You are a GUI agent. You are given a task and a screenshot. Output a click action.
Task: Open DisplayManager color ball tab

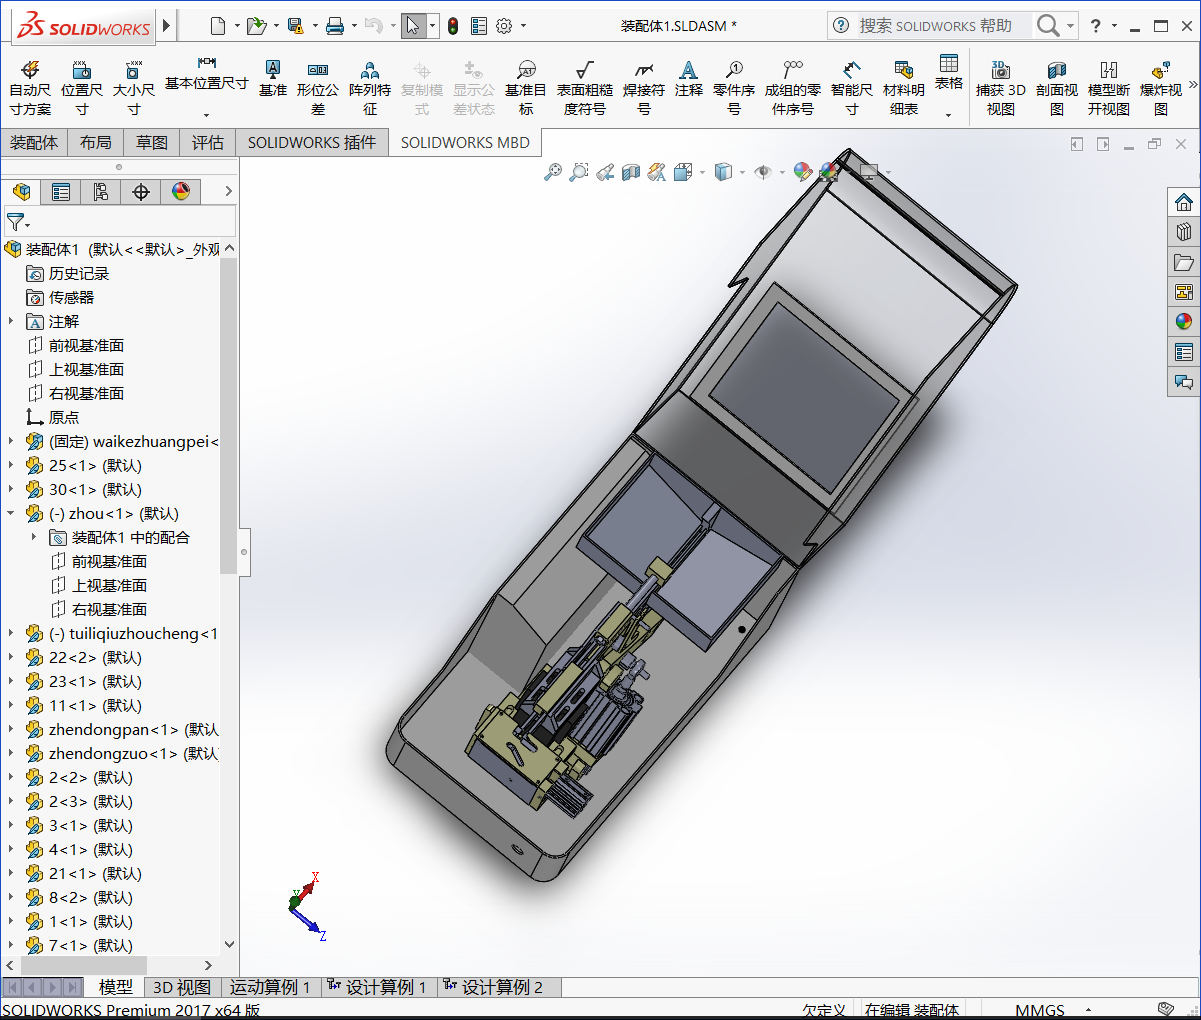tap(181, 192)
